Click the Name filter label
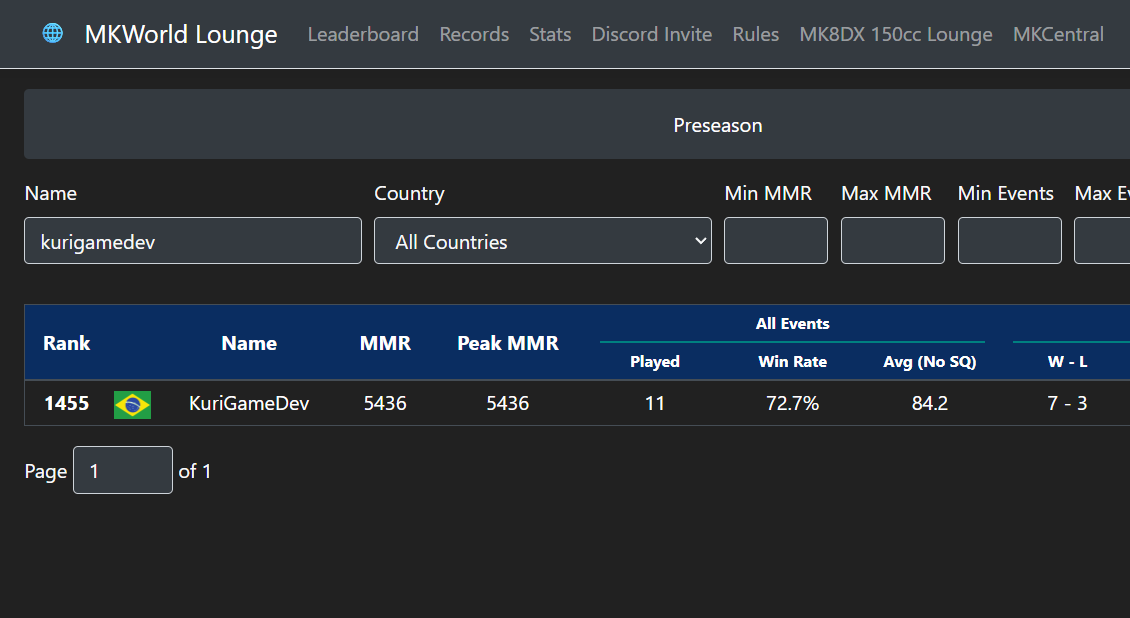 (x=50, y=193)
